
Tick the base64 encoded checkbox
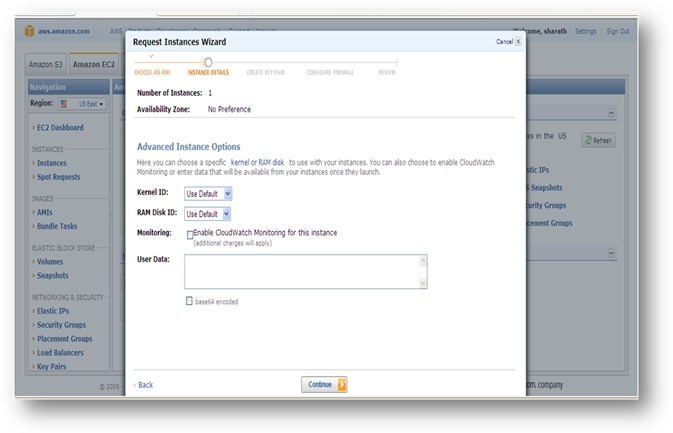[189, 301]
